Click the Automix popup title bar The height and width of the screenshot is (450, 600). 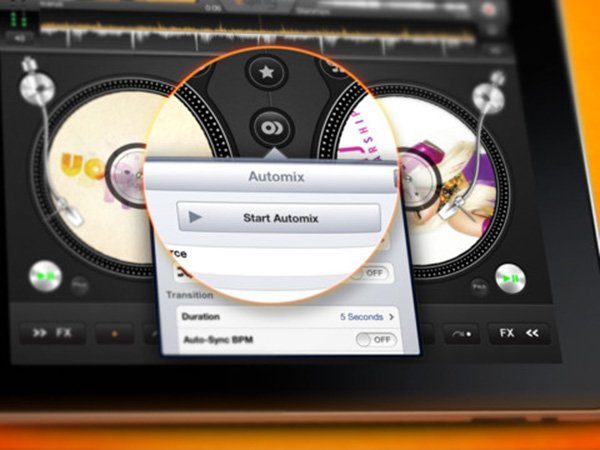272,176
